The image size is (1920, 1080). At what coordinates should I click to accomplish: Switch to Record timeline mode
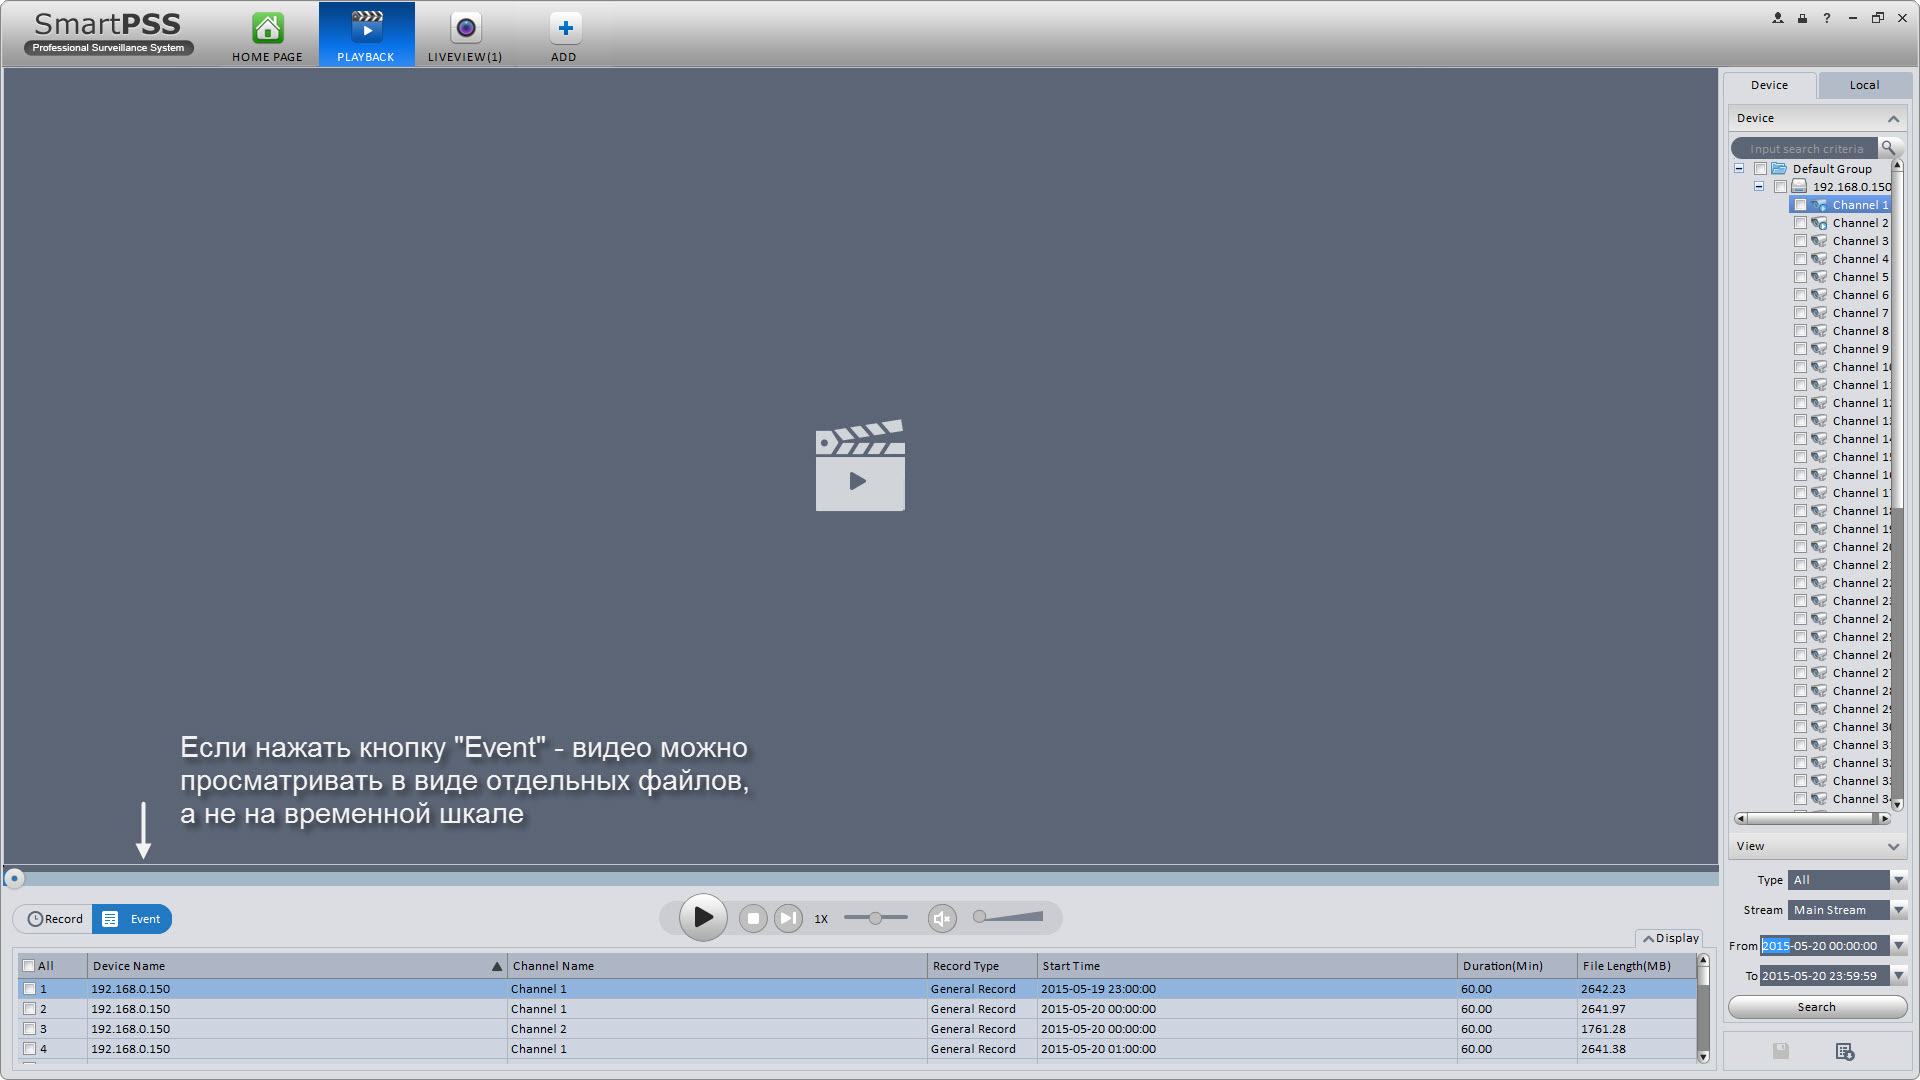tap(55, 919)
